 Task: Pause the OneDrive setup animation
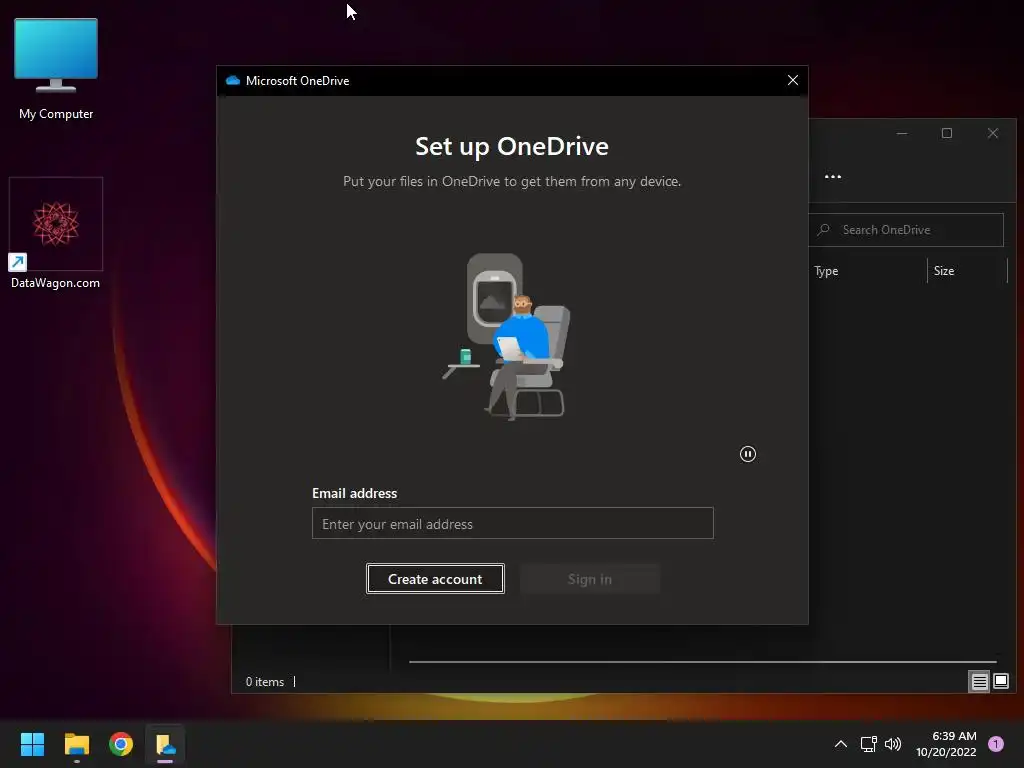tap(748, 454)
